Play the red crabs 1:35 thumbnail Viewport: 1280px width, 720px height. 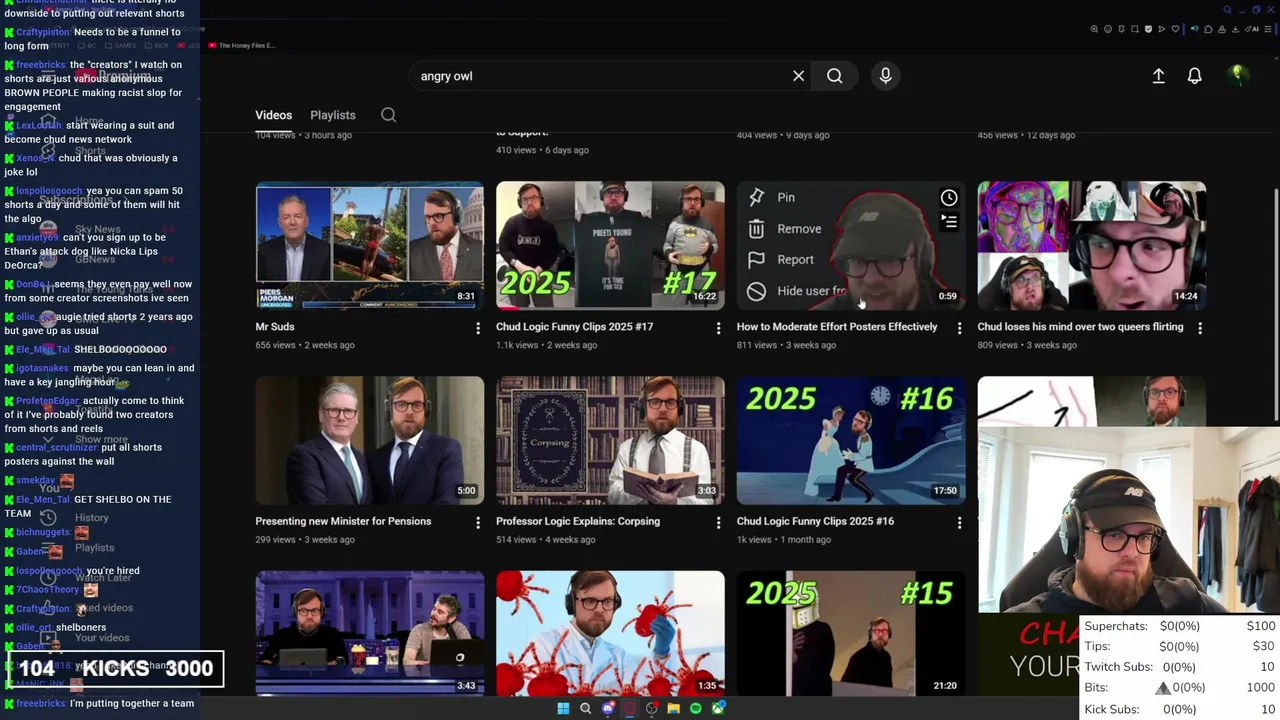pos(610,633)
